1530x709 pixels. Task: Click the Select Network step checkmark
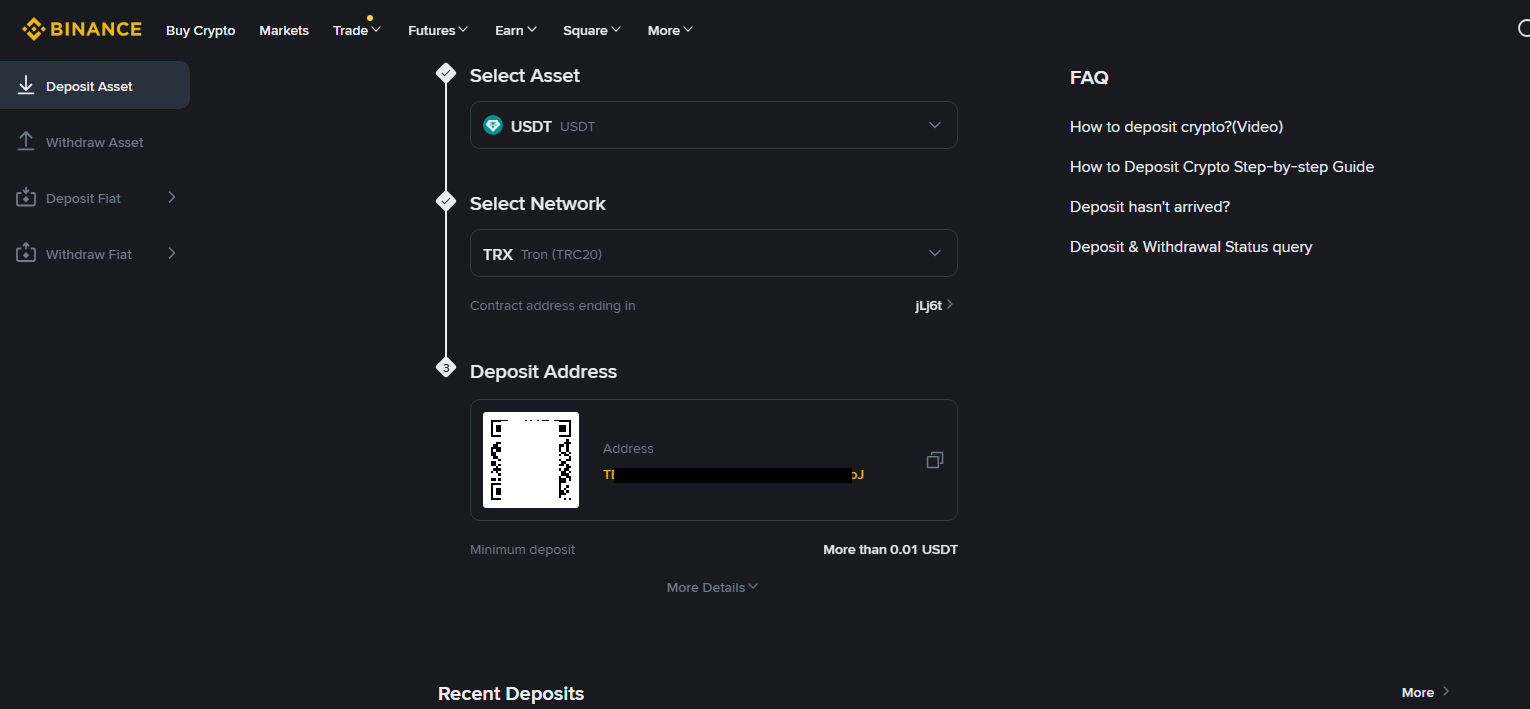click(x=446, y=201)
